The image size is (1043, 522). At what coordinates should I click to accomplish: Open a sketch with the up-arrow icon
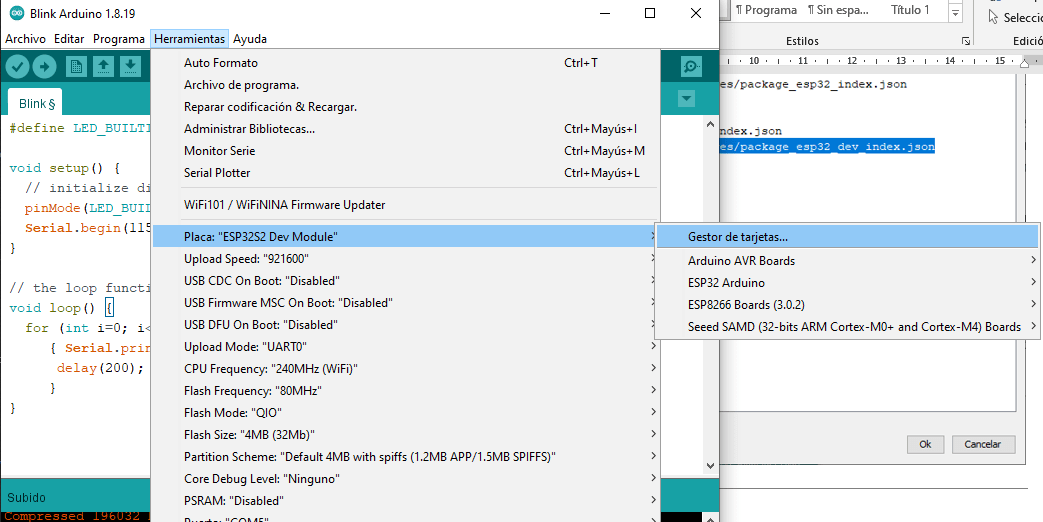click(104, 66)
